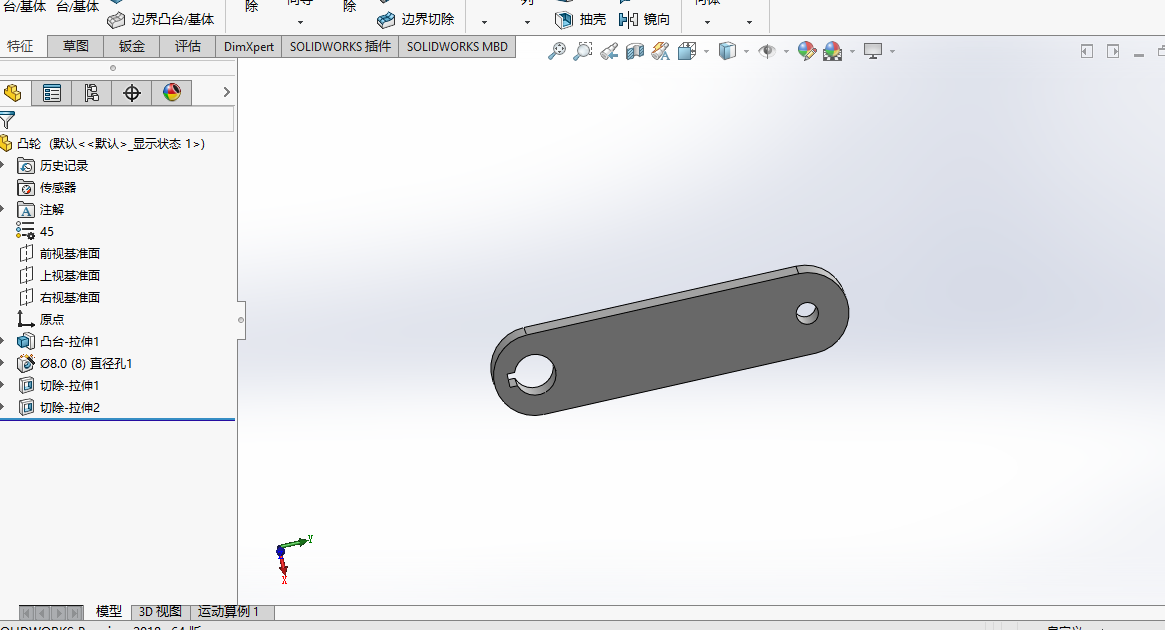Select the 原点 (Origin) item
Screen dimensions: 1165x630
[42, 319]
